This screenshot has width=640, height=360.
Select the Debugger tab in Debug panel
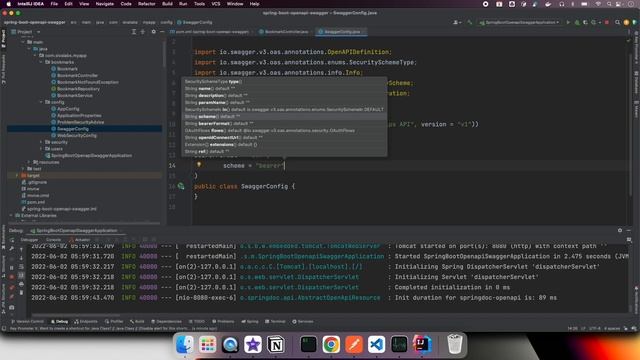[x=29, y=240]
